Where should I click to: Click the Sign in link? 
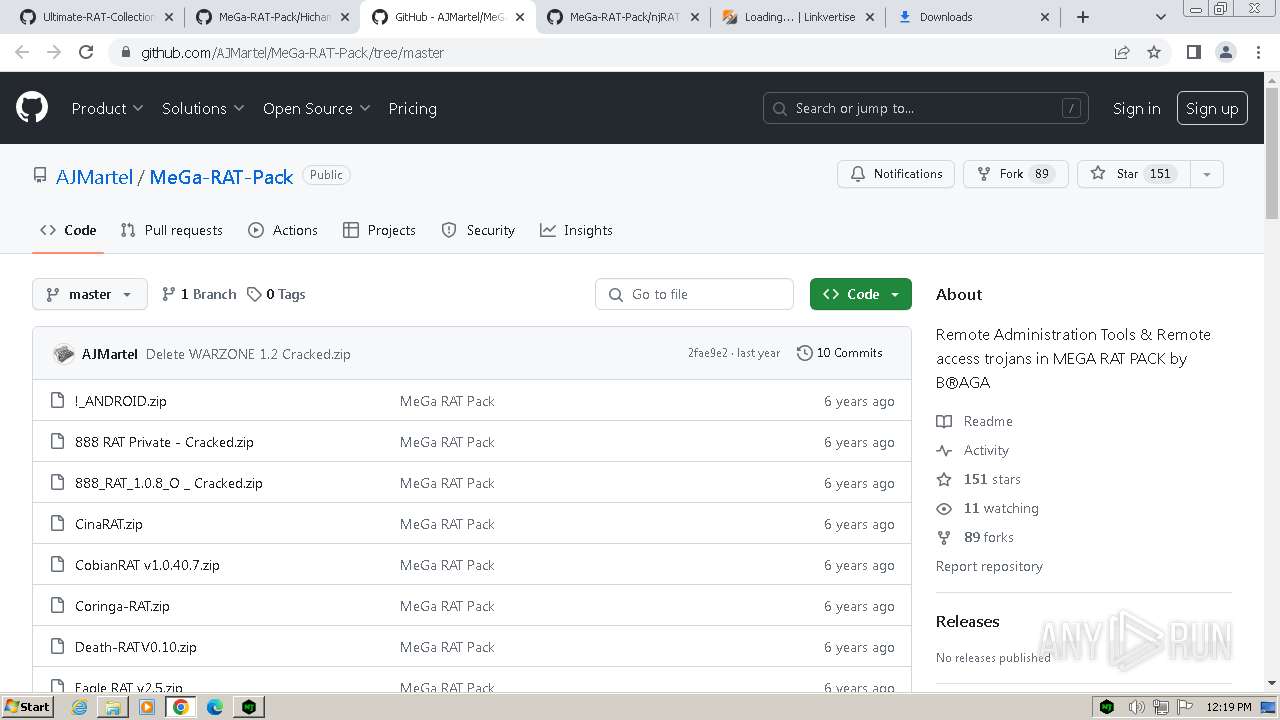click(x=1136, y=108)
